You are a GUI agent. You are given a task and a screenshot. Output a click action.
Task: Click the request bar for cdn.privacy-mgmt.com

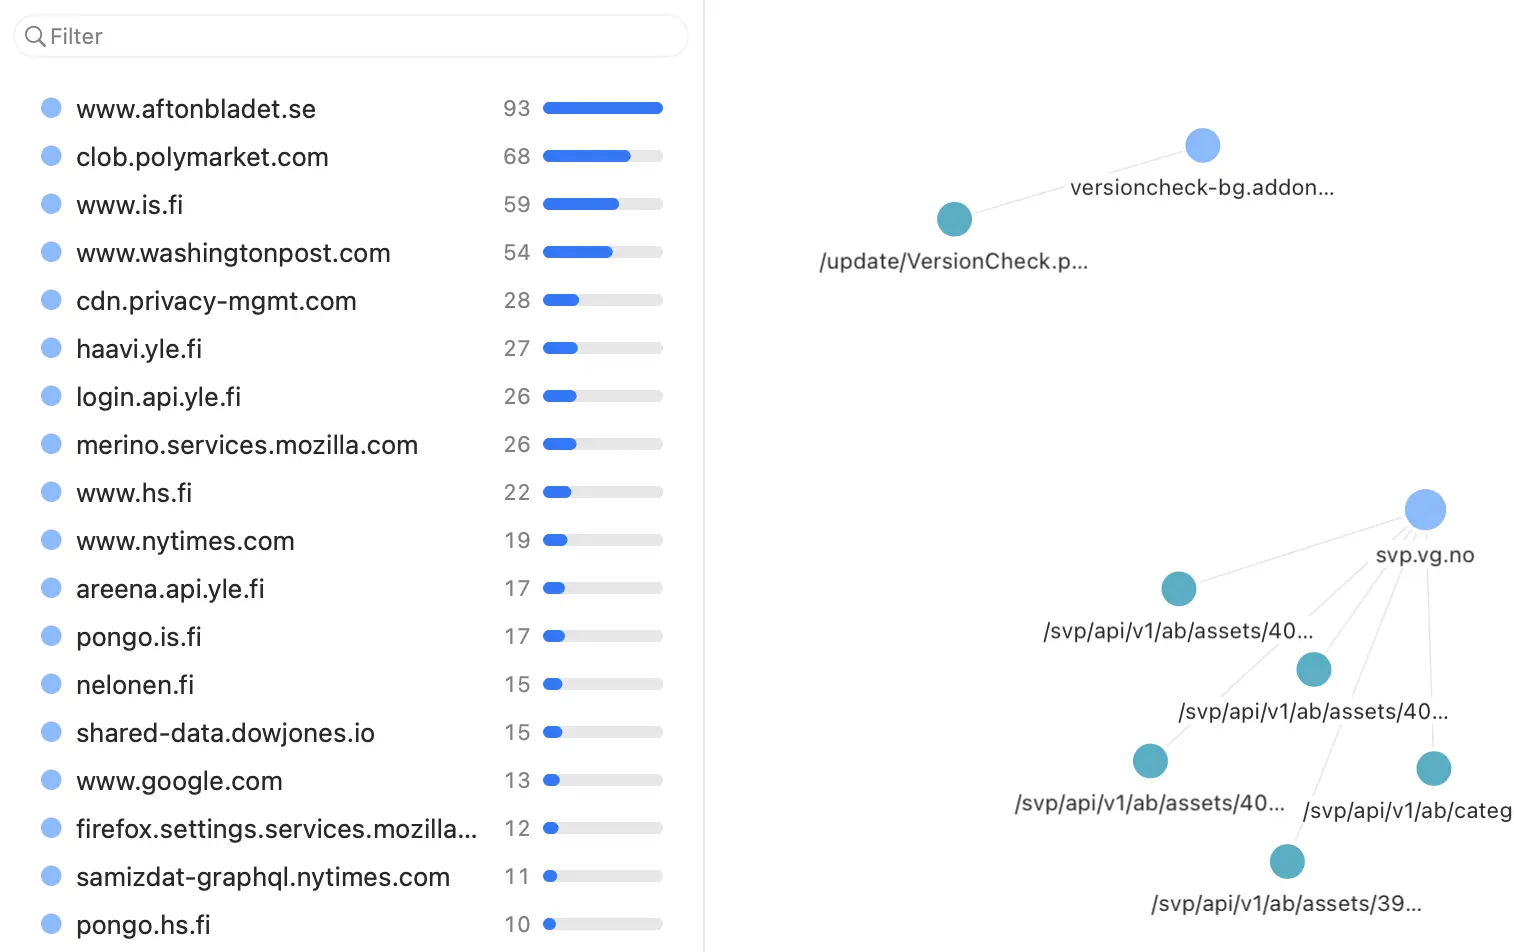[603, 300]
